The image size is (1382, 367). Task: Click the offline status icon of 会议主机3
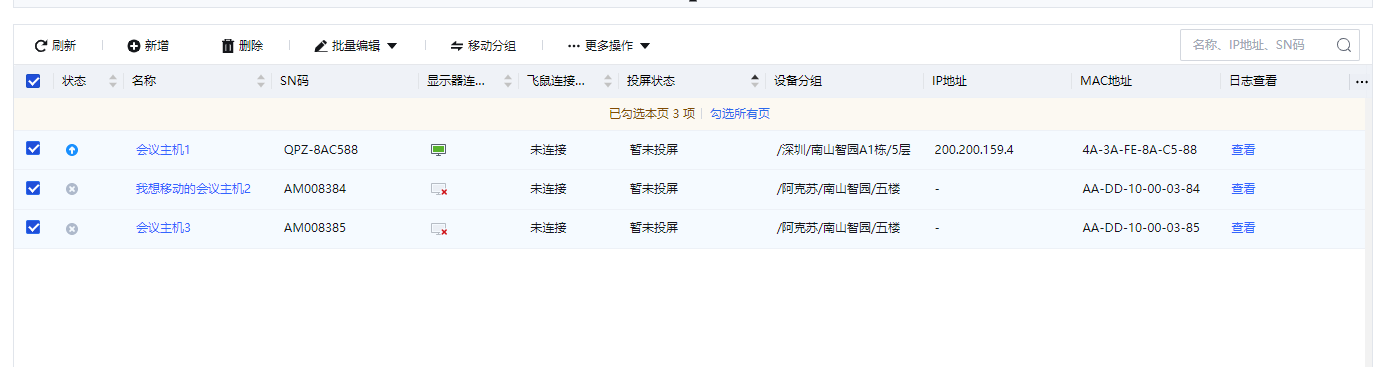[x=72, y=228]
